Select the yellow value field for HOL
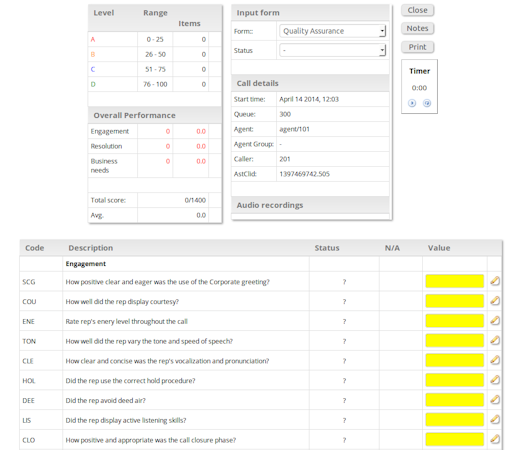The image size is (518, 450). click(455, 380)
